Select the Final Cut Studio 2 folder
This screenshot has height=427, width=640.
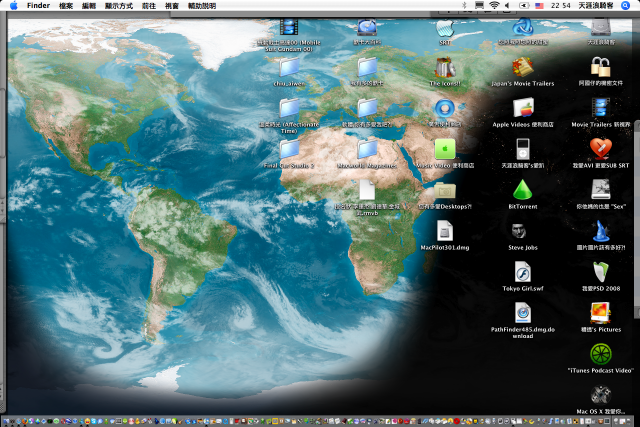(289, 149)
